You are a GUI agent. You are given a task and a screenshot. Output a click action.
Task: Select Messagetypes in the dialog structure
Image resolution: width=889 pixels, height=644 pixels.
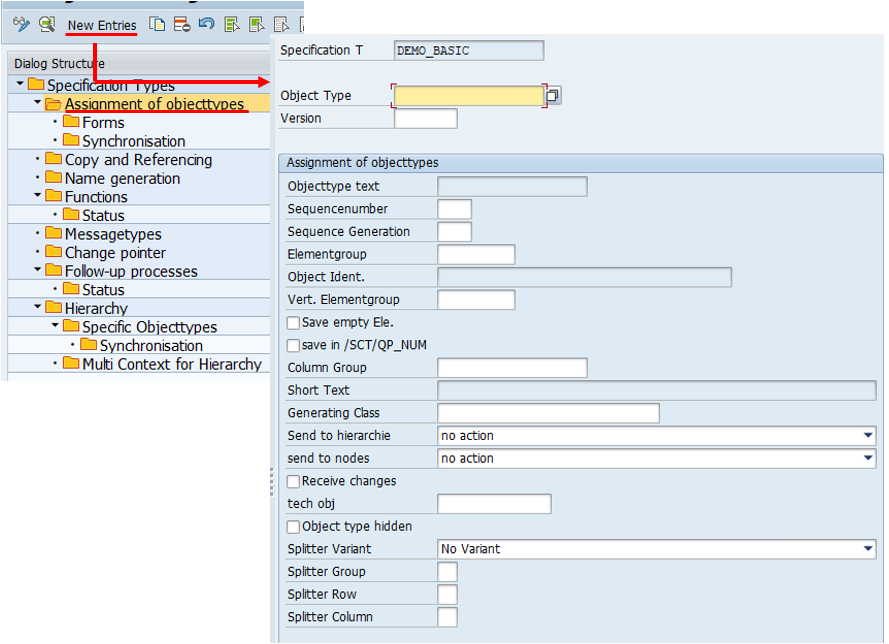click(112, 234)
